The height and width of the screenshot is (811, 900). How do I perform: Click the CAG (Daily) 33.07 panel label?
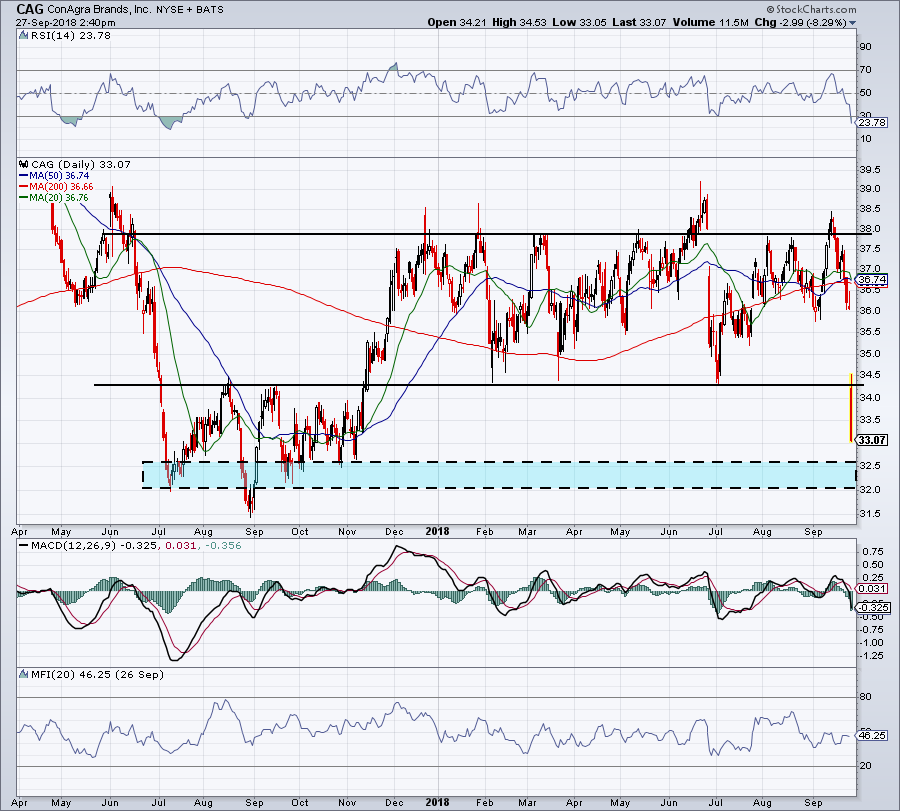(81, 164)
